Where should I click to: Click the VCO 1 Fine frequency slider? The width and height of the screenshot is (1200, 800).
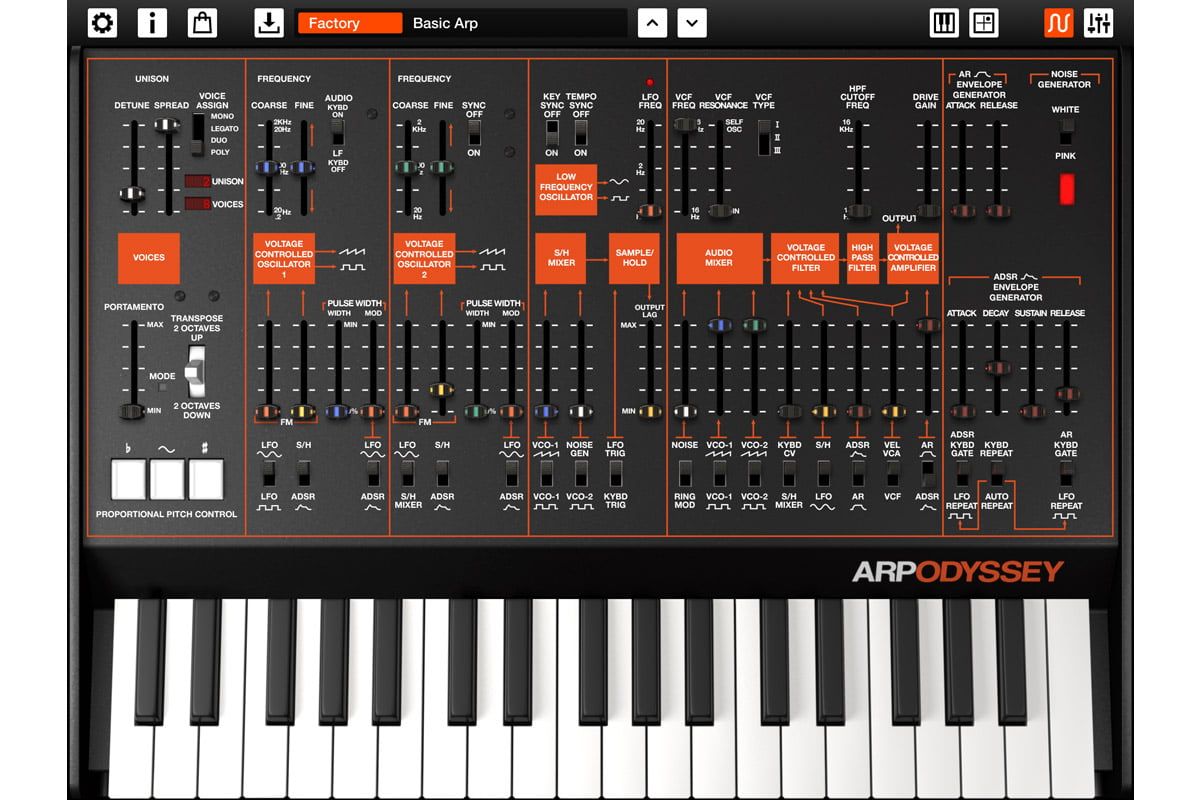[303, 168]
